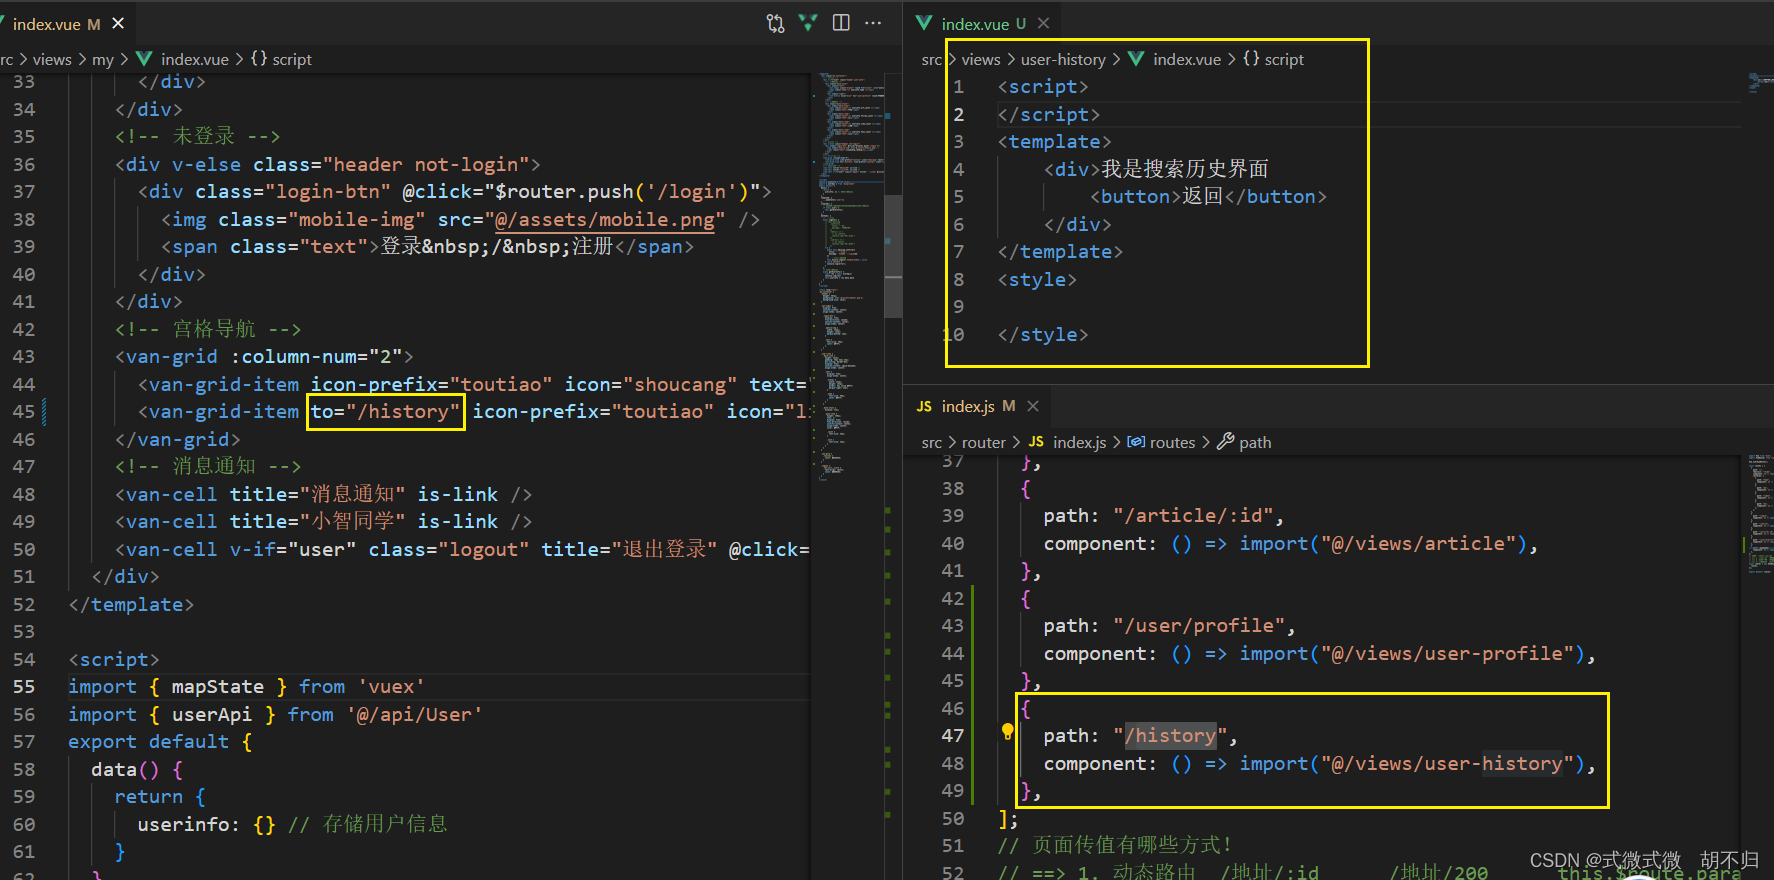Click '消息通知' van-cell title on line 48
The height and width of the screenshot is (880, 1774).
[353, 494]
